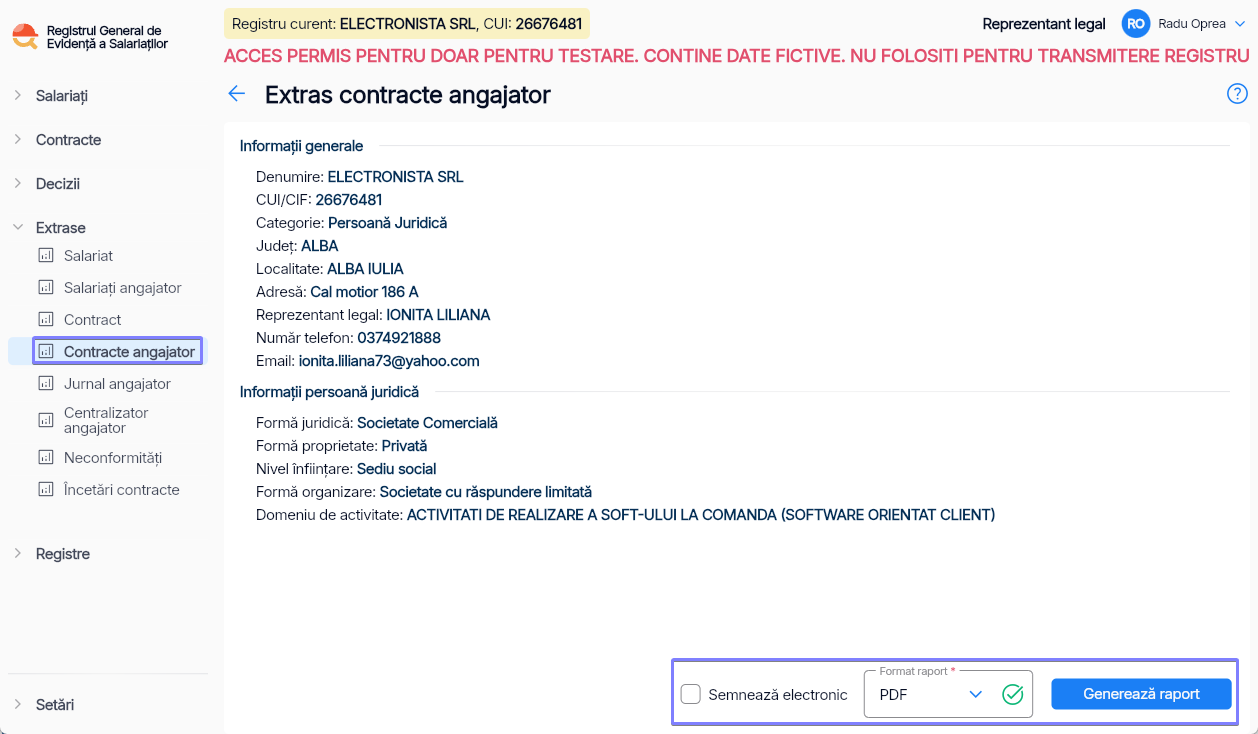Click the report icon beside Centralizator angajator

45,420
